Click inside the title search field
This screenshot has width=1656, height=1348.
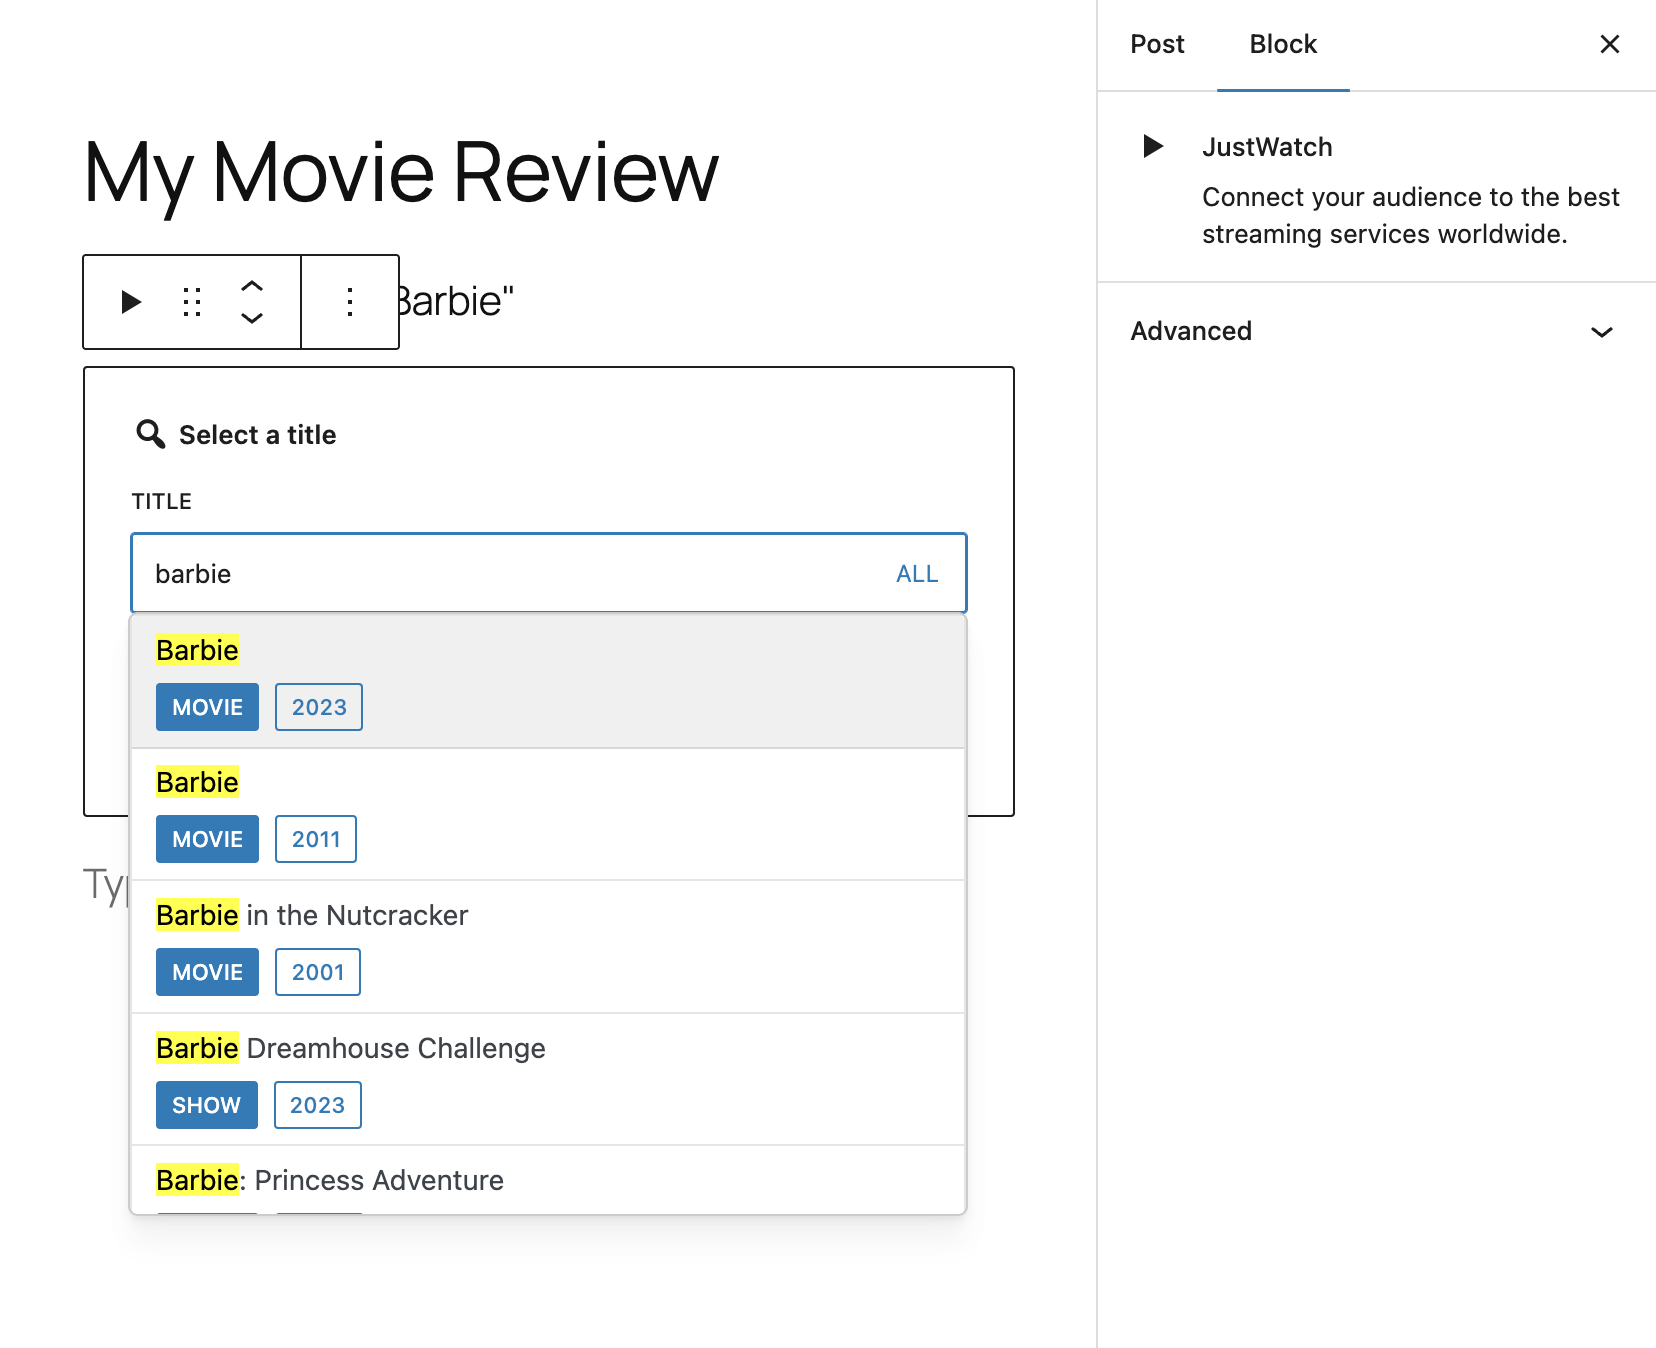coord(450,573)
